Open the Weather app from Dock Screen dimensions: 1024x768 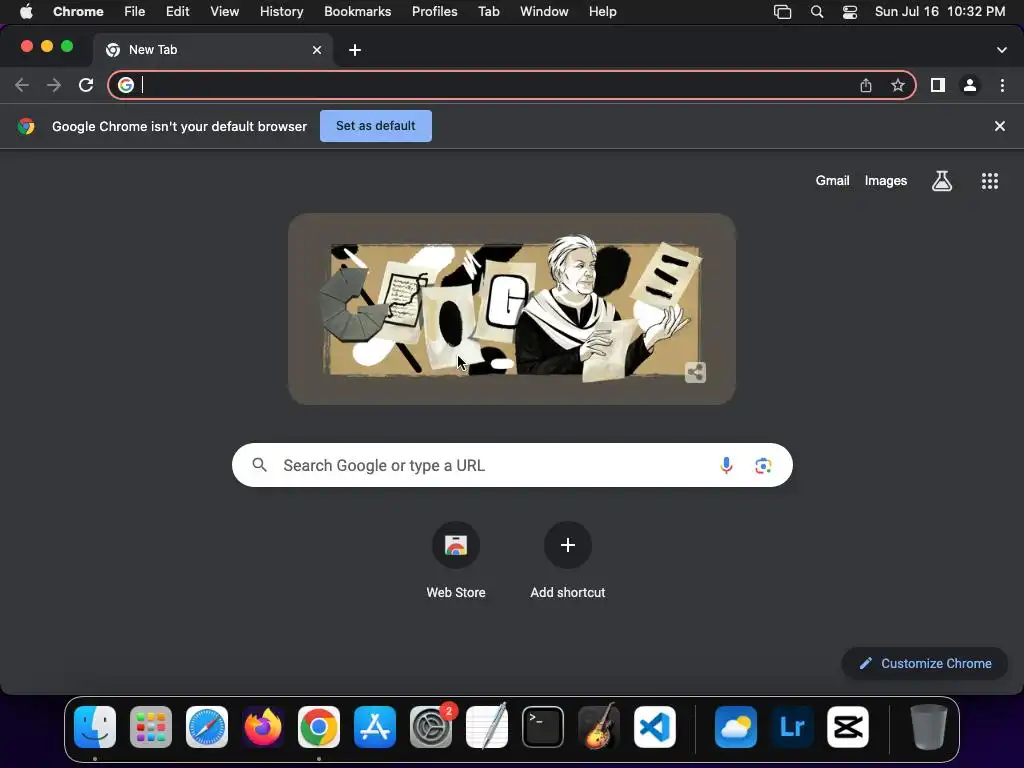736,727
